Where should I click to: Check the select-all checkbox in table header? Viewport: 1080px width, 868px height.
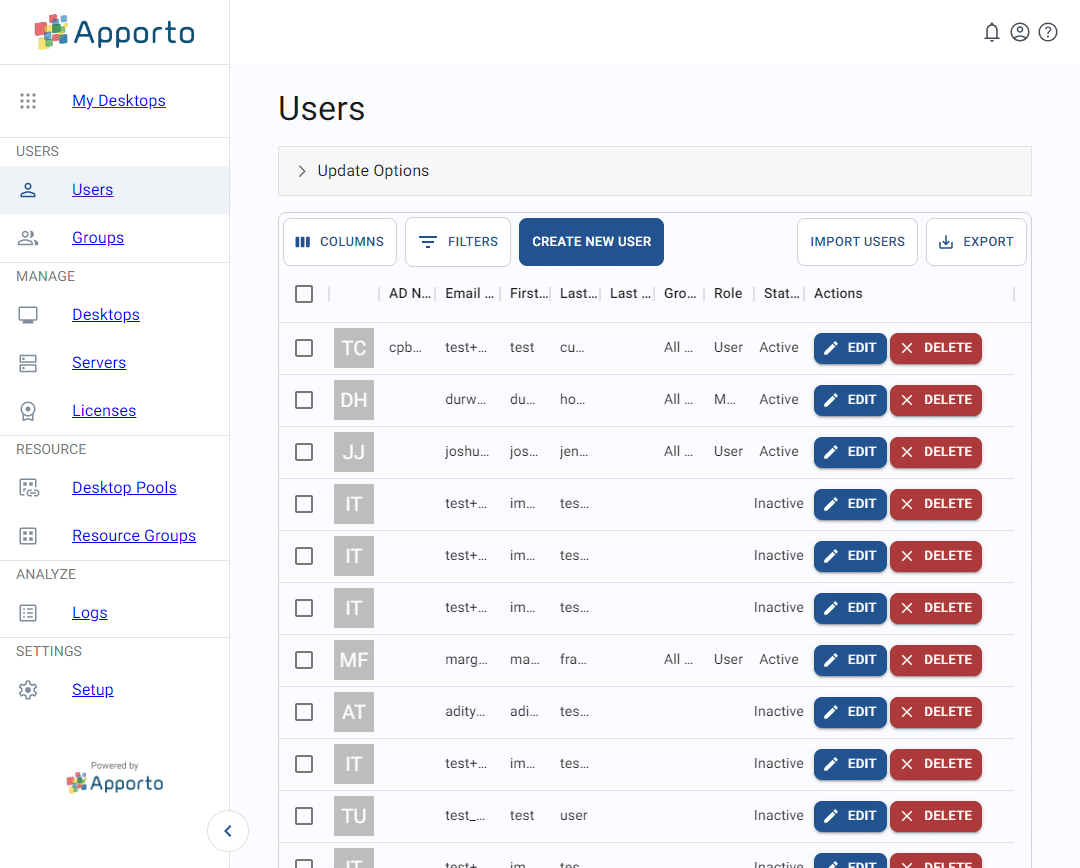[304, 293]
